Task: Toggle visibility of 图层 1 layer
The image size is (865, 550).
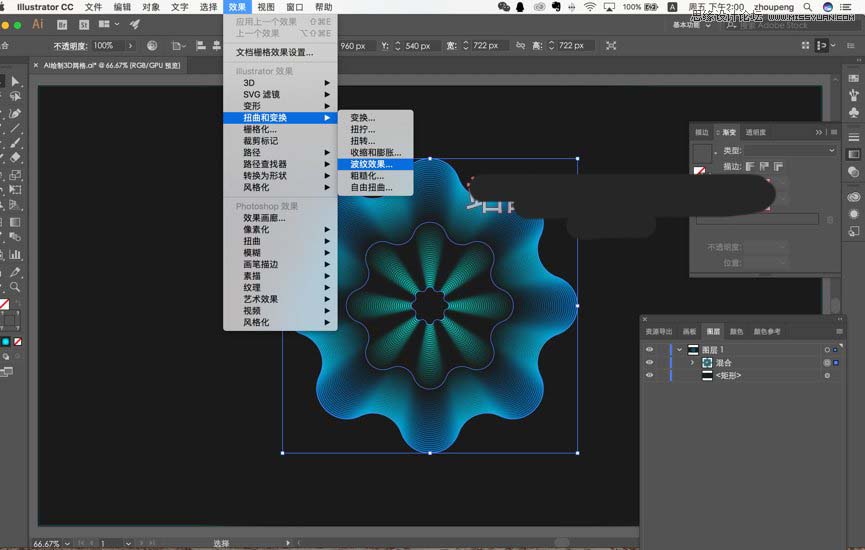Action: coord(649,350)
